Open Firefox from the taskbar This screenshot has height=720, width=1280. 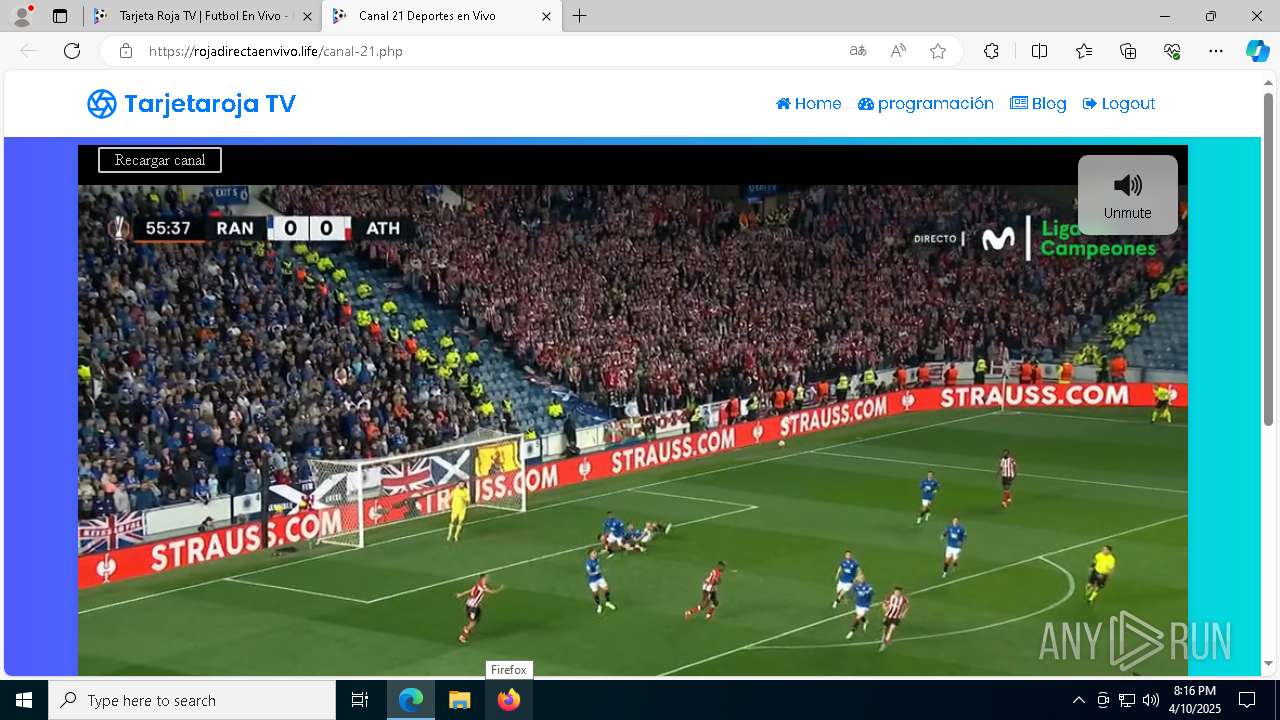click(508, 700)
